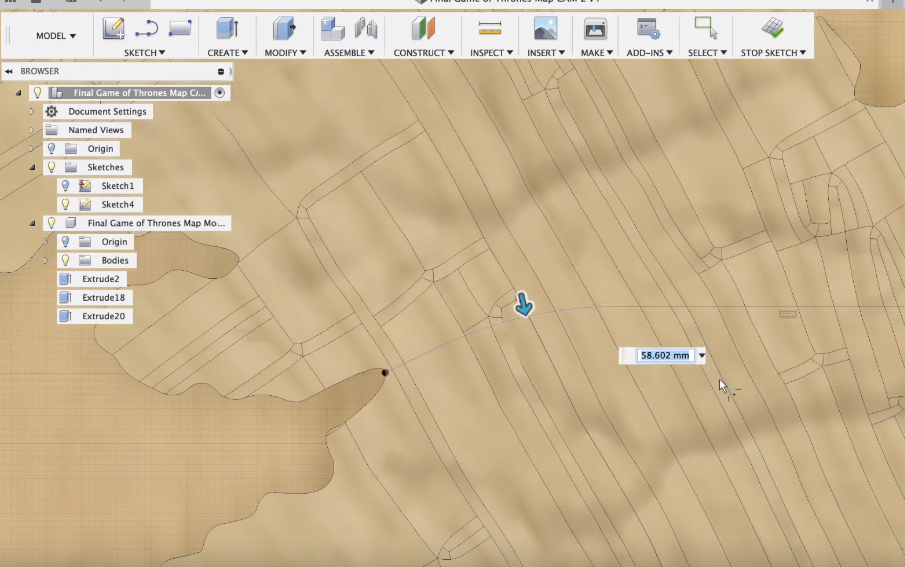The image size is (905, 567).
Task: Click the BROWSER panel title
Action: pyautogui.click(x=40, y=71)
